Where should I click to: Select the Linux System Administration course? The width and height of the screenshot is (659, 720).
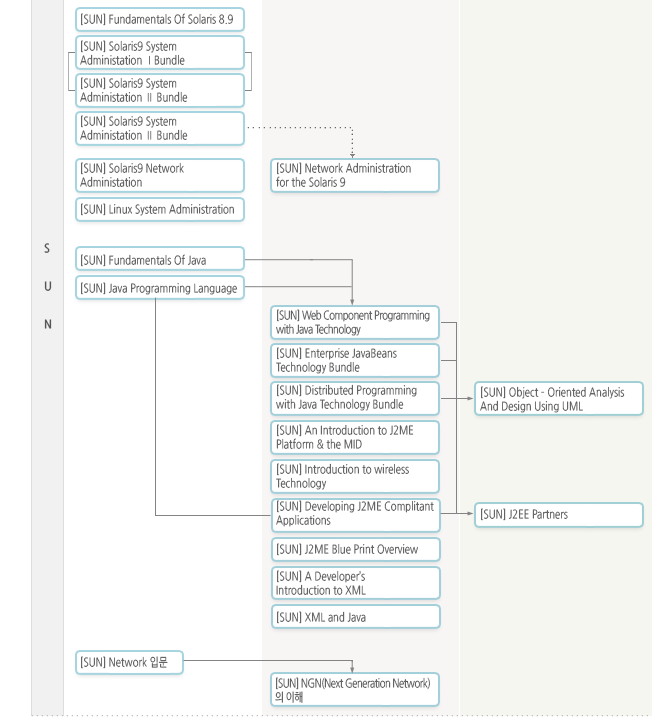point(160,210)
